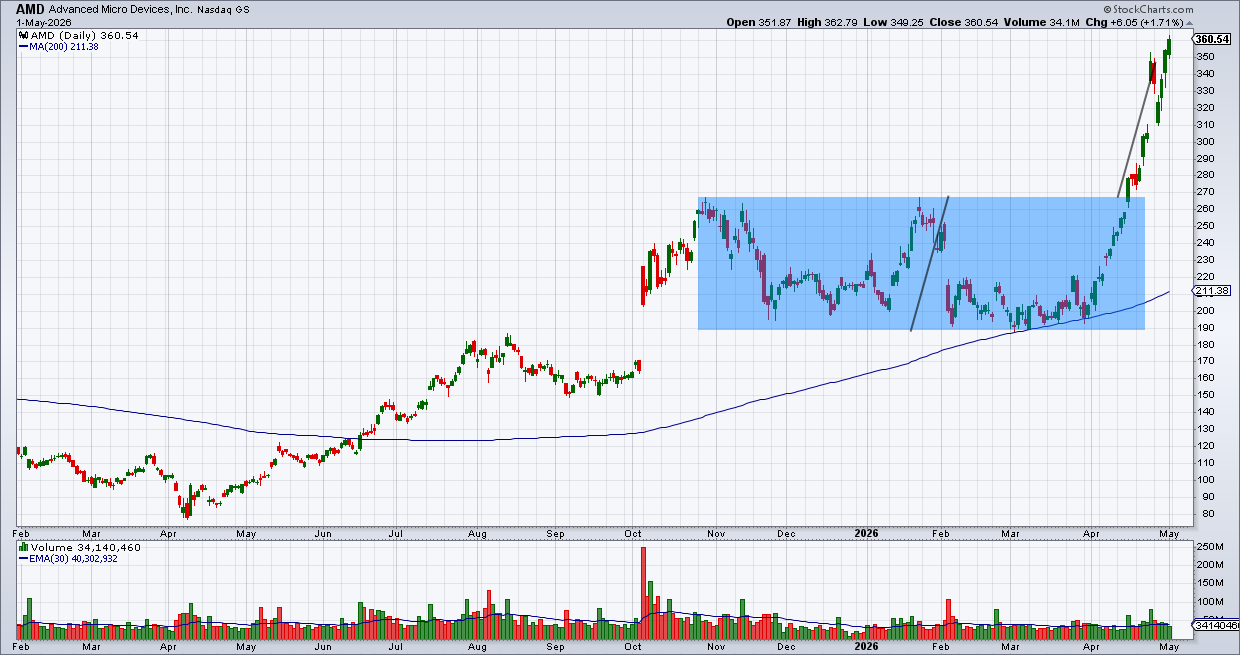1240x655 pixels.
Task: Click the boxed 360.54 last price tag on the right
Action: click(1212, 39)
